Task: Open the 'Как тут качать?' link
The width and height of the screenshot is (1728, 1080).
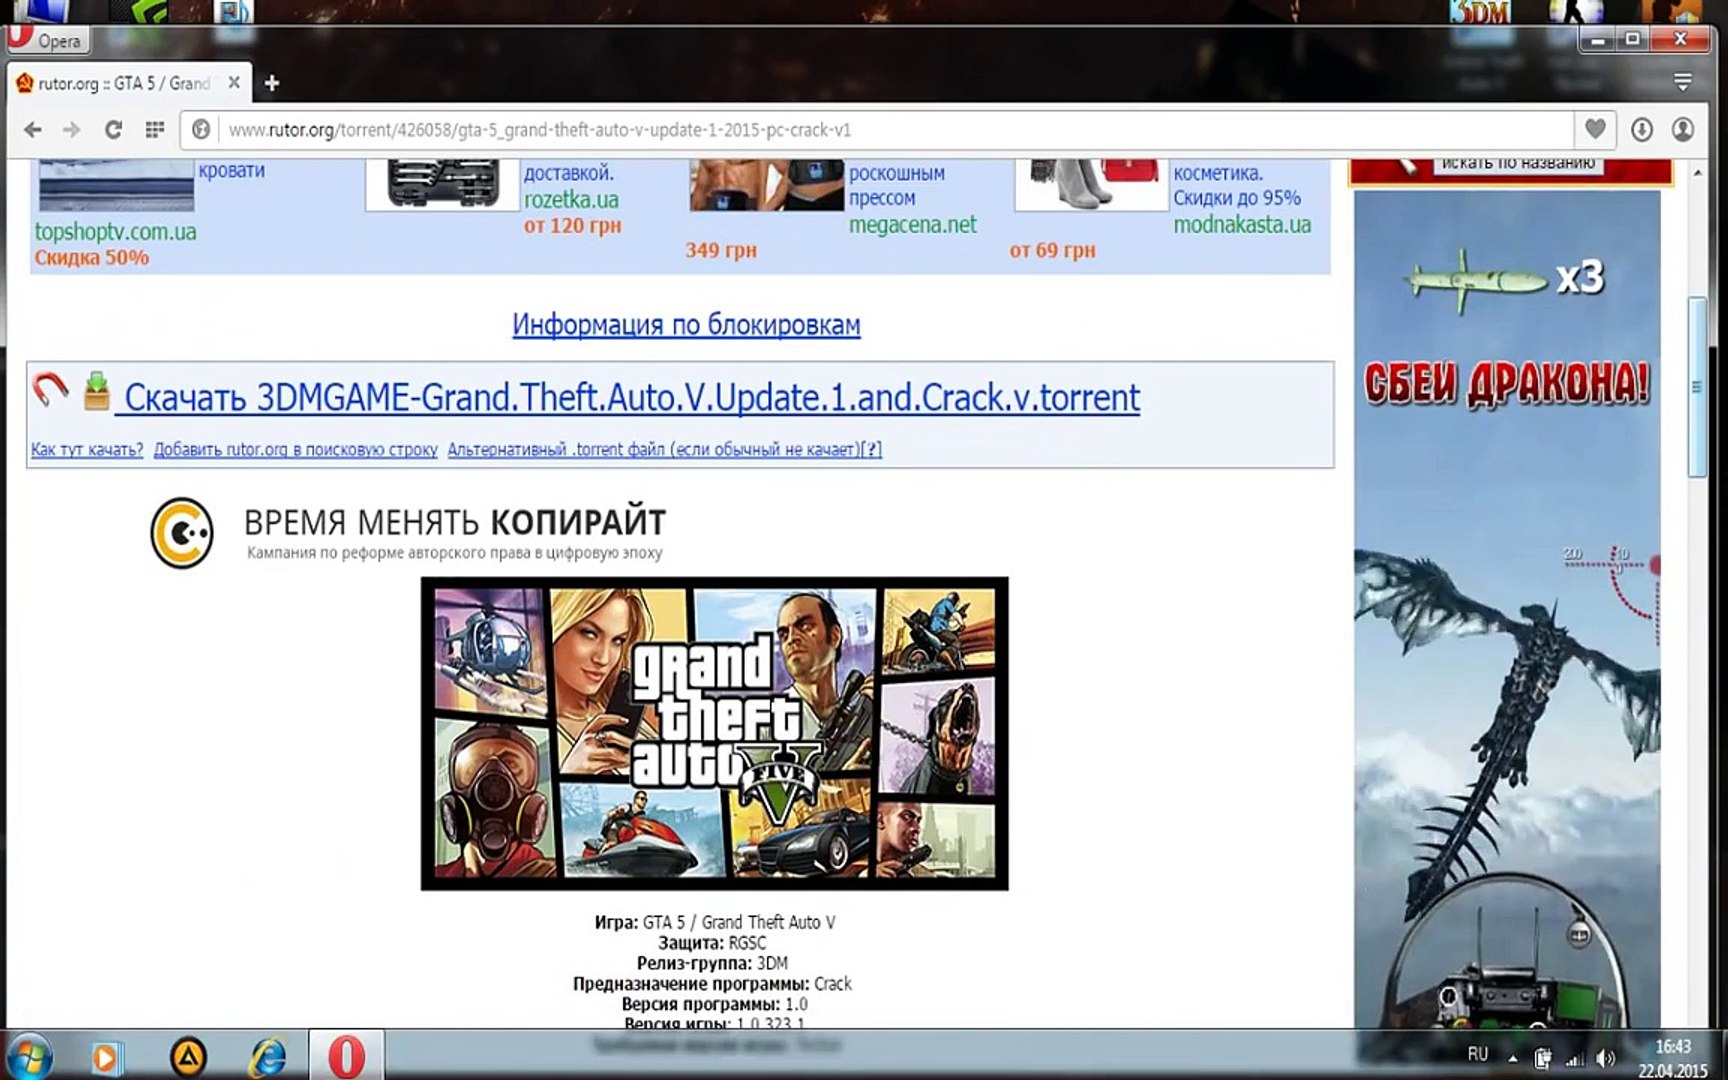Action: [87, 450]
